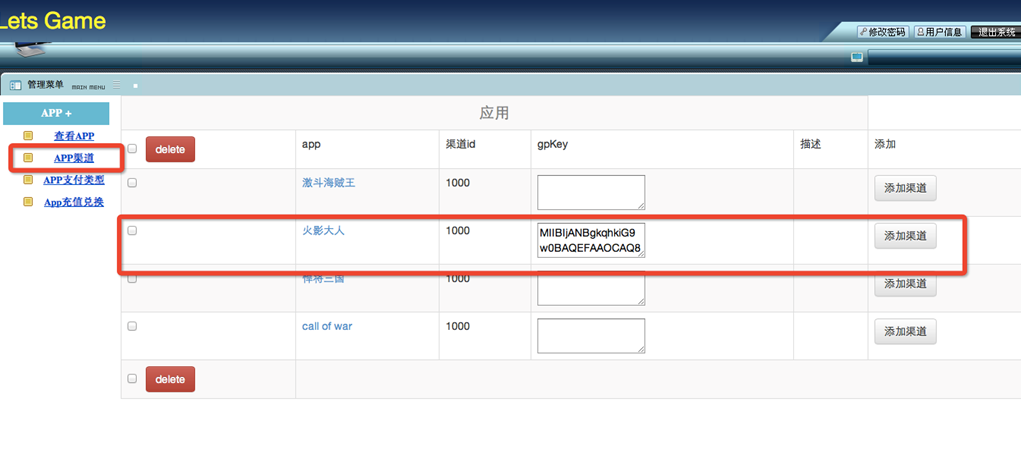The width and height of the screenshot is (1021, 467).
Task: Open the 激斗海贼王 app link
Action: [x=328, y=183]
